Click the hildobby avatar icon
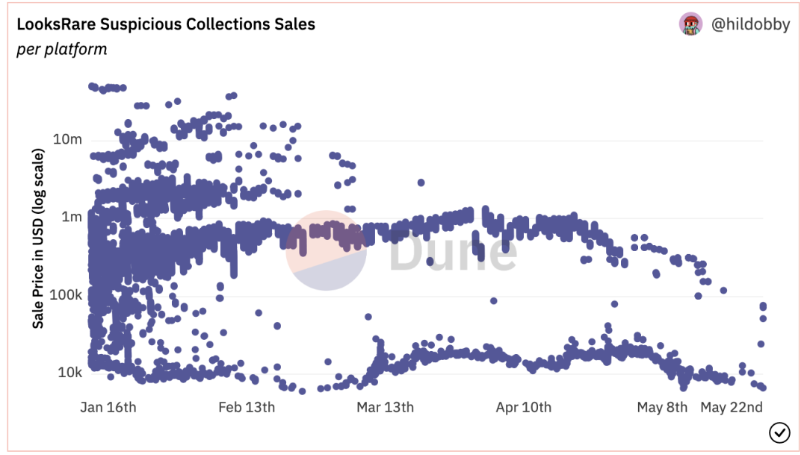This screenshot has height=455, width=800. (x=691, y=24)
